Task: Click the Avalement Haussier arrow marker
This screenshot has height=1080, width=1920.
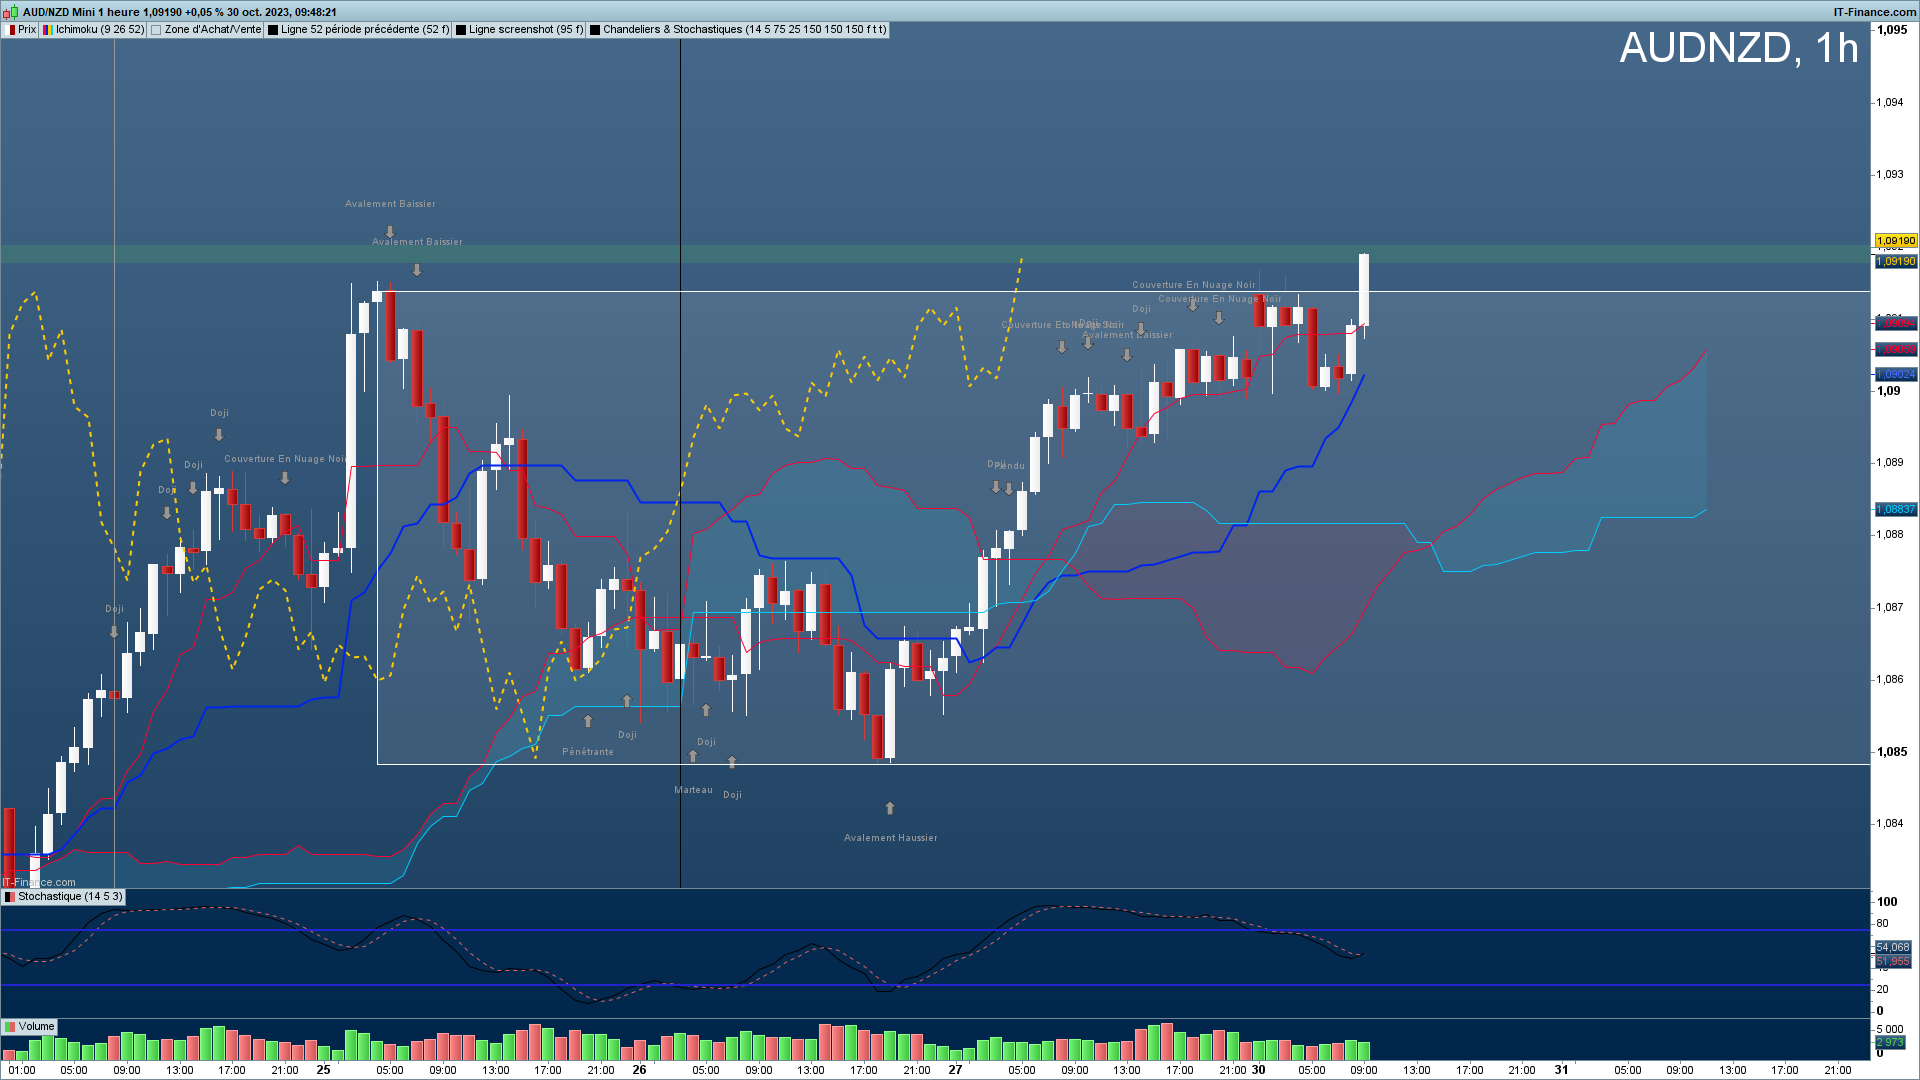Action: point(890,808)
